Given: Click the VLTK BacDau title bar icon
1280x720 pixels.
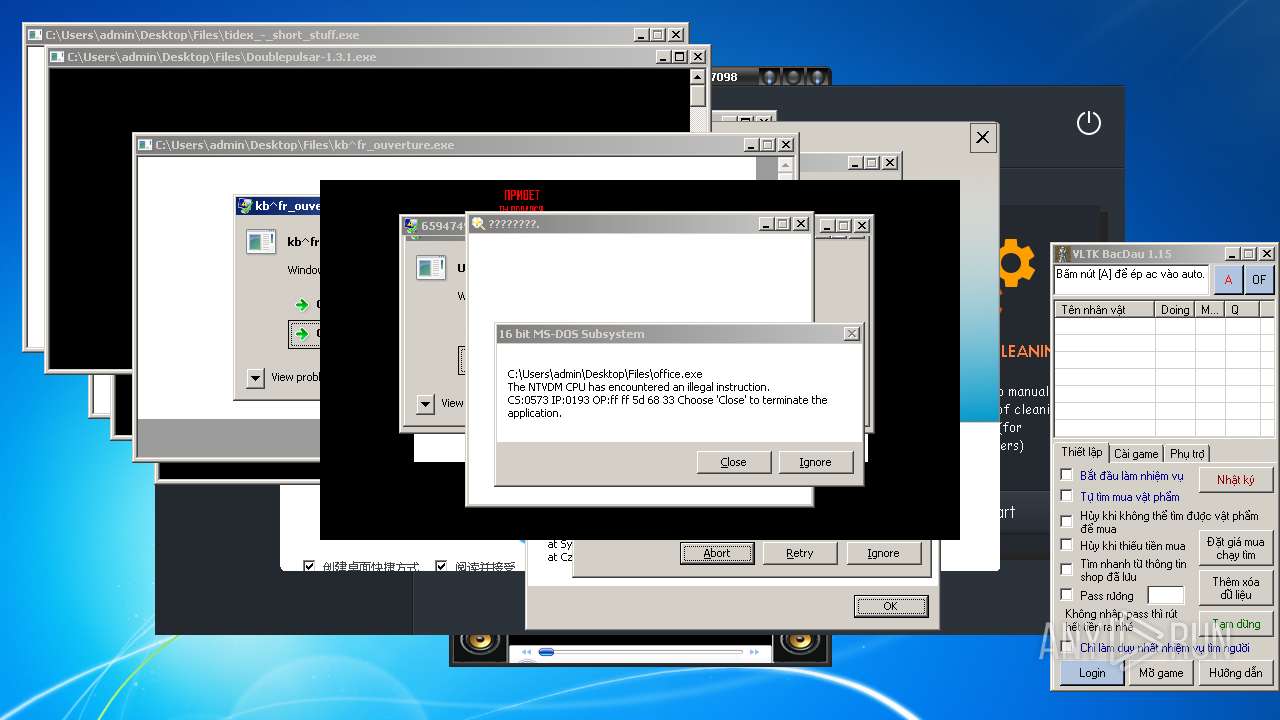Looking at the screenshot, I should tap(1065, 254).
